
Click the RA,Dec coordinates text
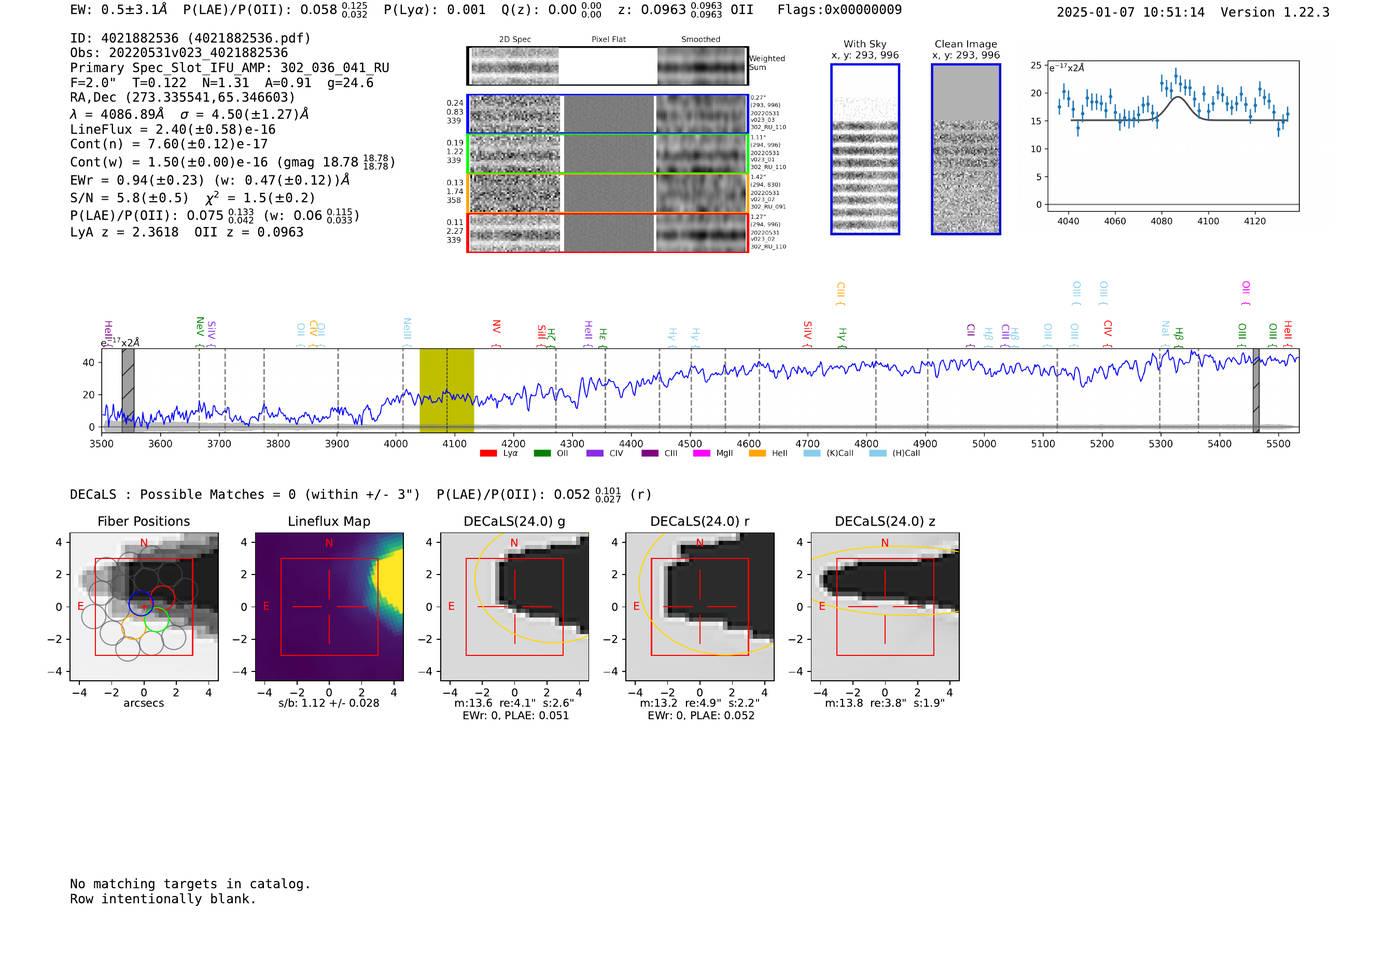click(x=183, y=97)
